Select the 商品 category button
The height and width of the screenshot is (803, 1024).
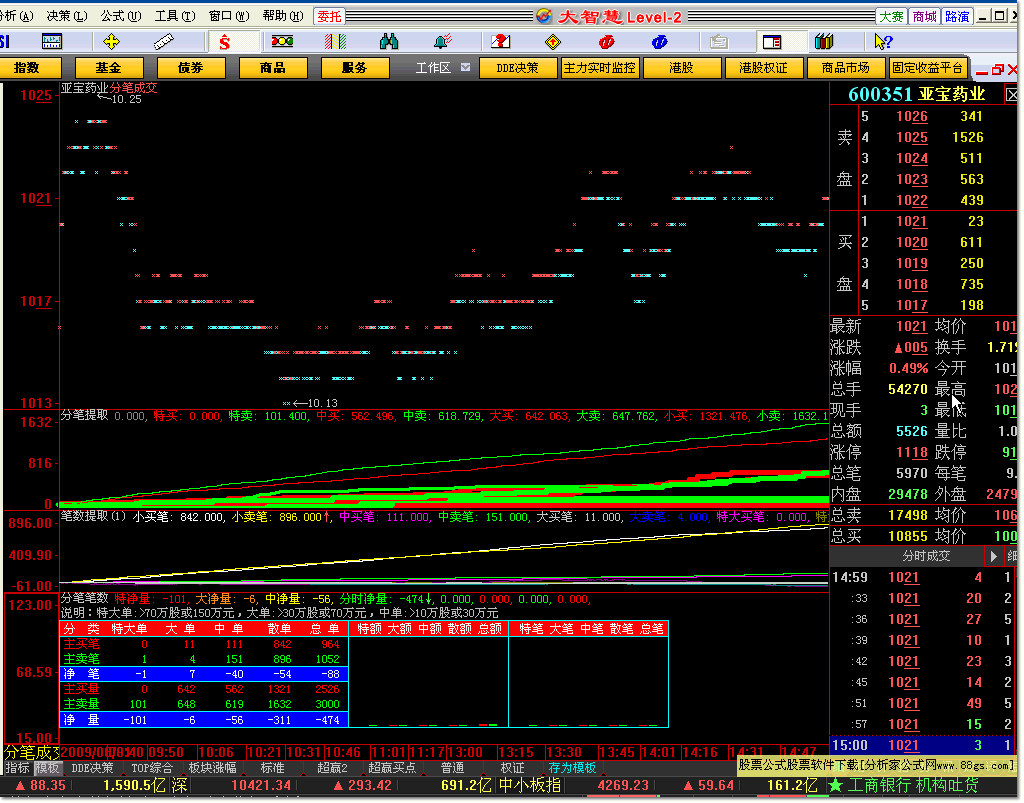pyautogui.click(x=272, y=68)
